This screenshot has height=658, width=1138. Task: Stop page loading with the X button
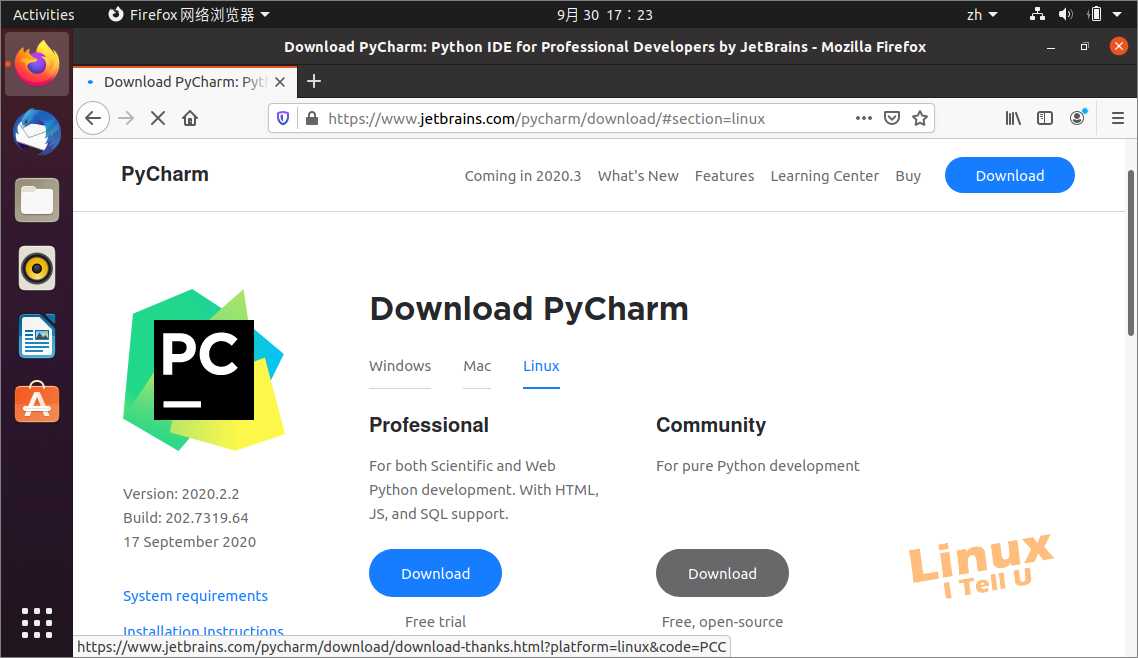(157, 118)
